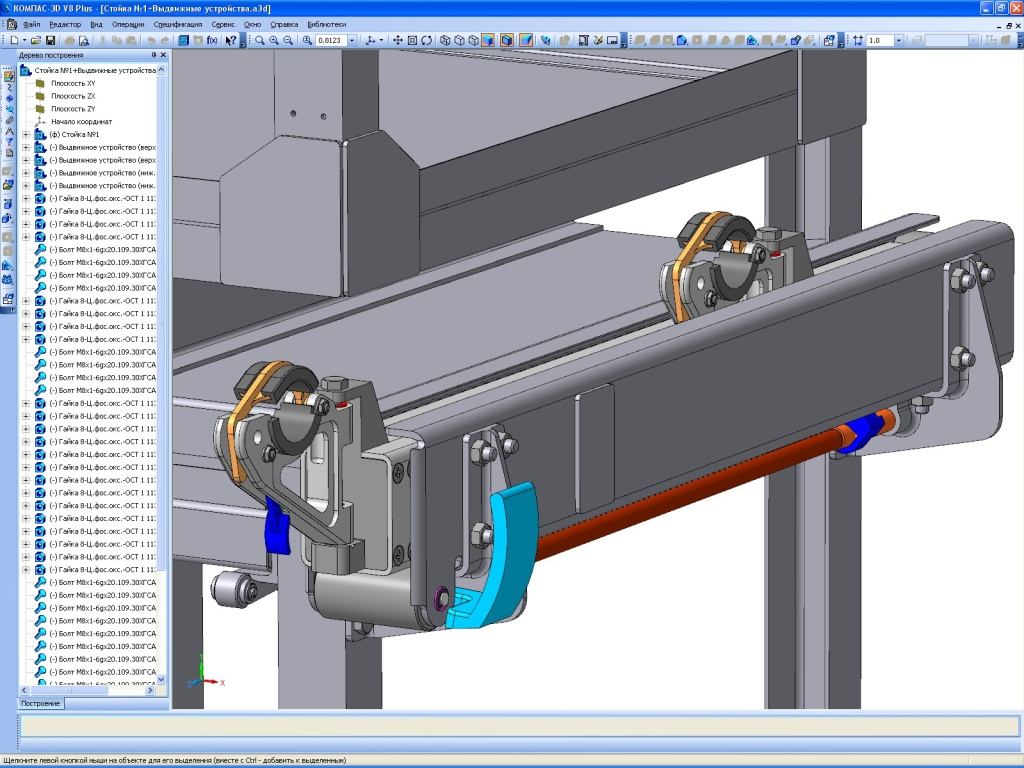
Task: Open the variables f(x) tool
Action: click(x=212, y=40)
